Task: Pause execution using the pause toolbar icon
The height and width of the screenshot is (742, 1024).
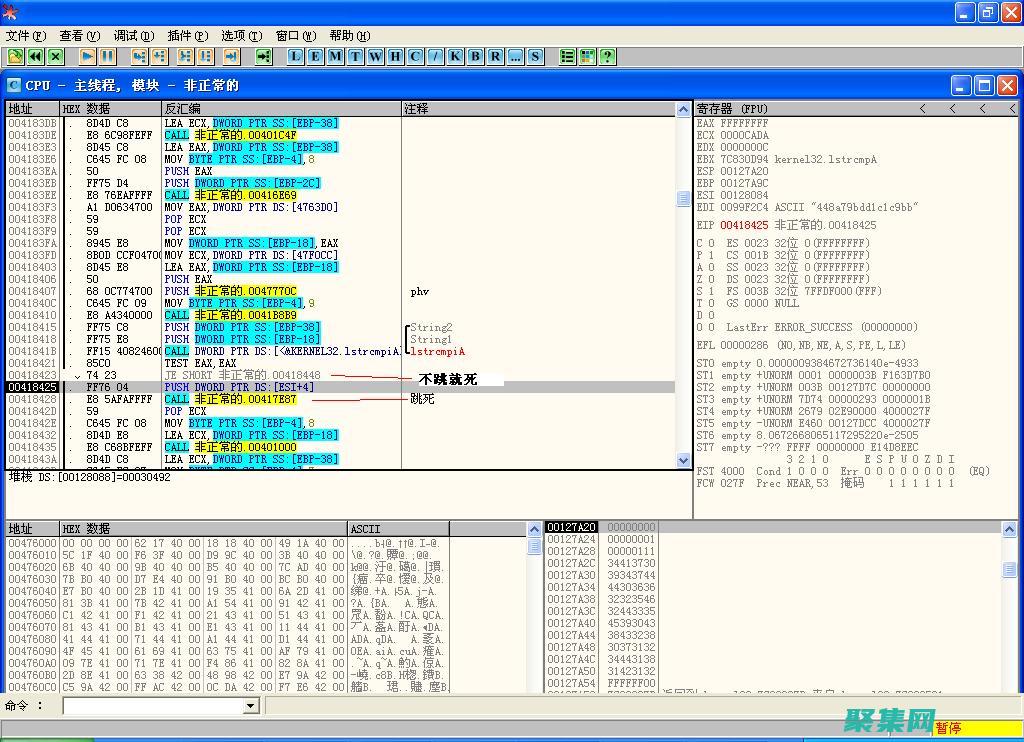Action: click(x=108, y=57)
